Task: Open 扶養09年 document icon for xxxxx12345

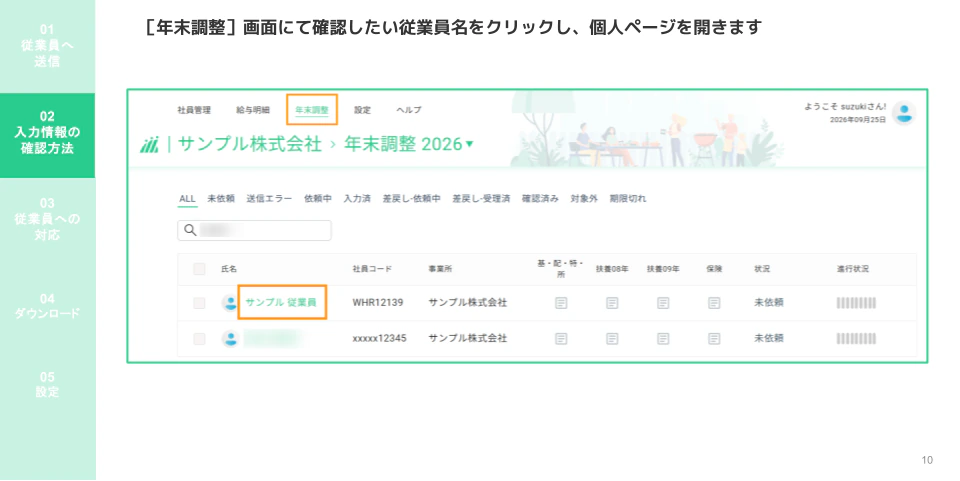Action: 663,338
